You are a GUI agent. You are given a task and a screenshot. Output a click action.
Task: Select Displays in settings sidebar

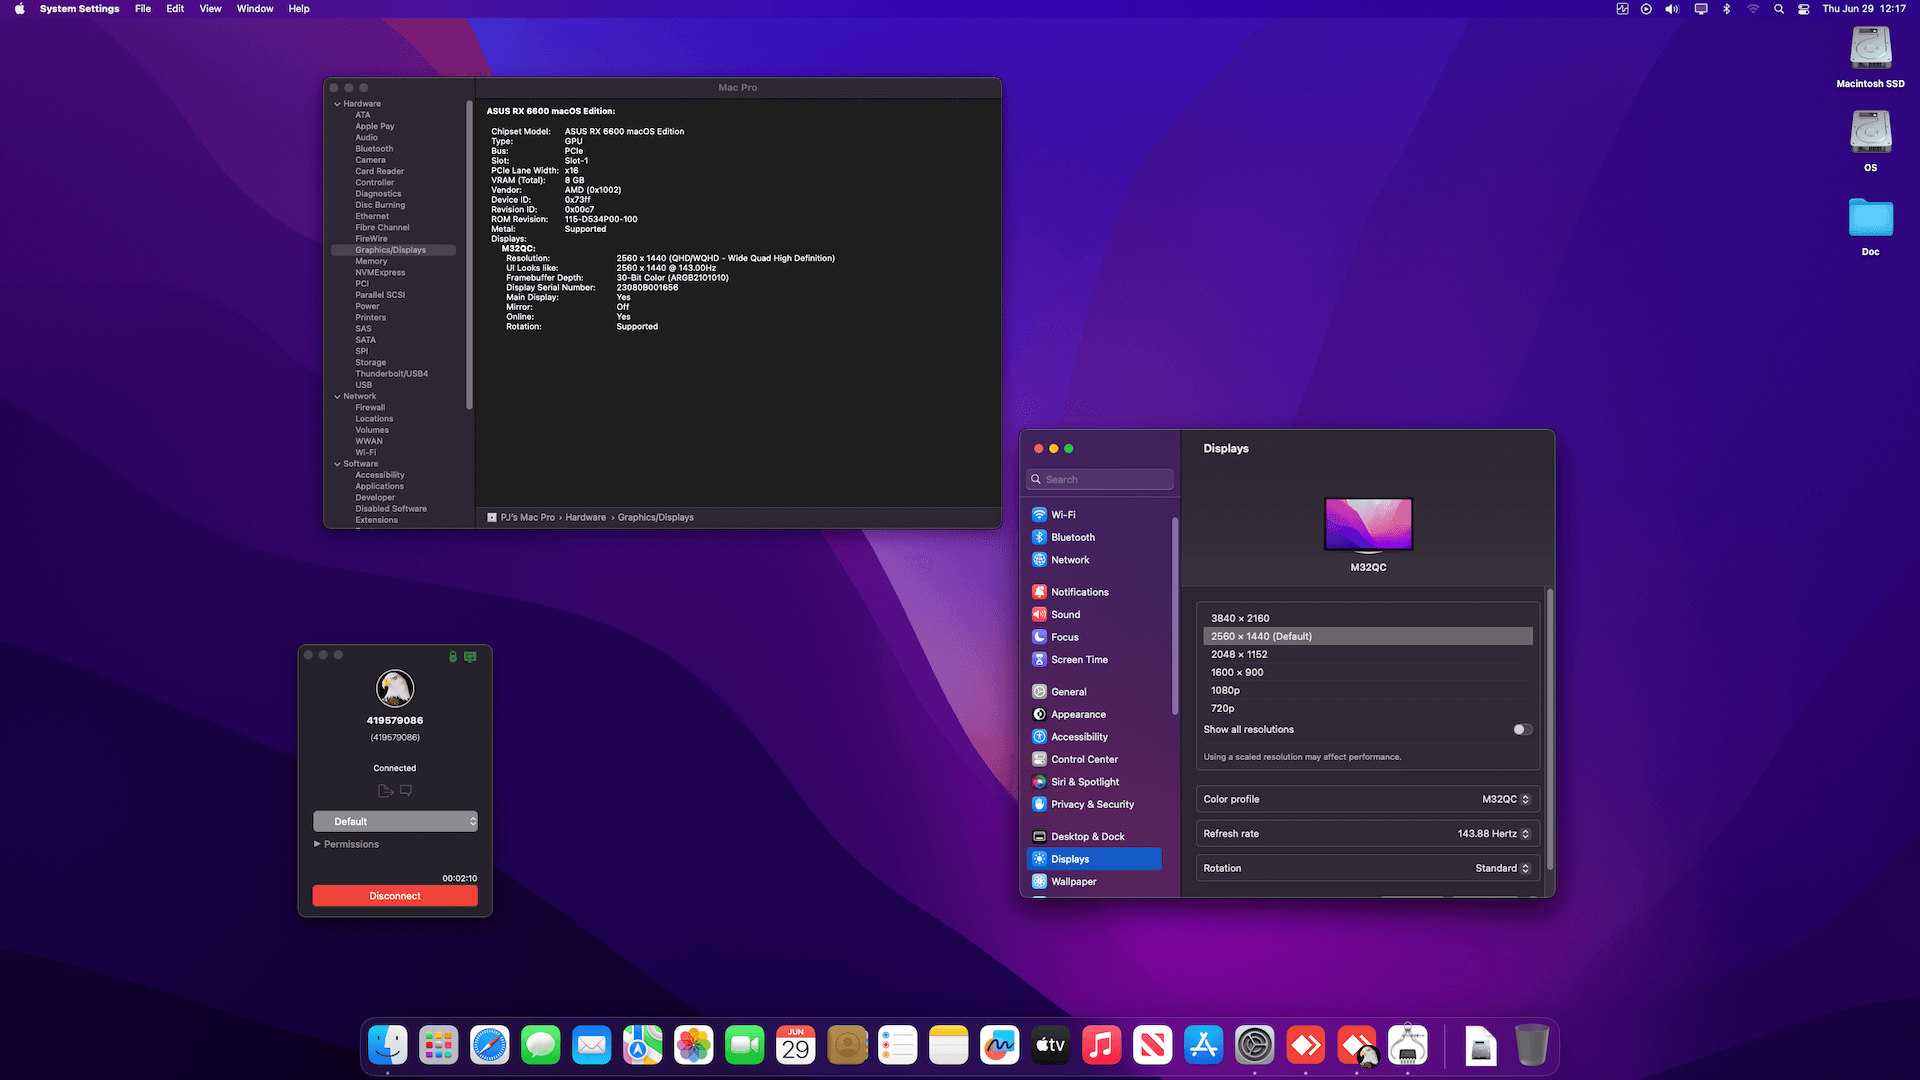click(x=1095, y=859)
